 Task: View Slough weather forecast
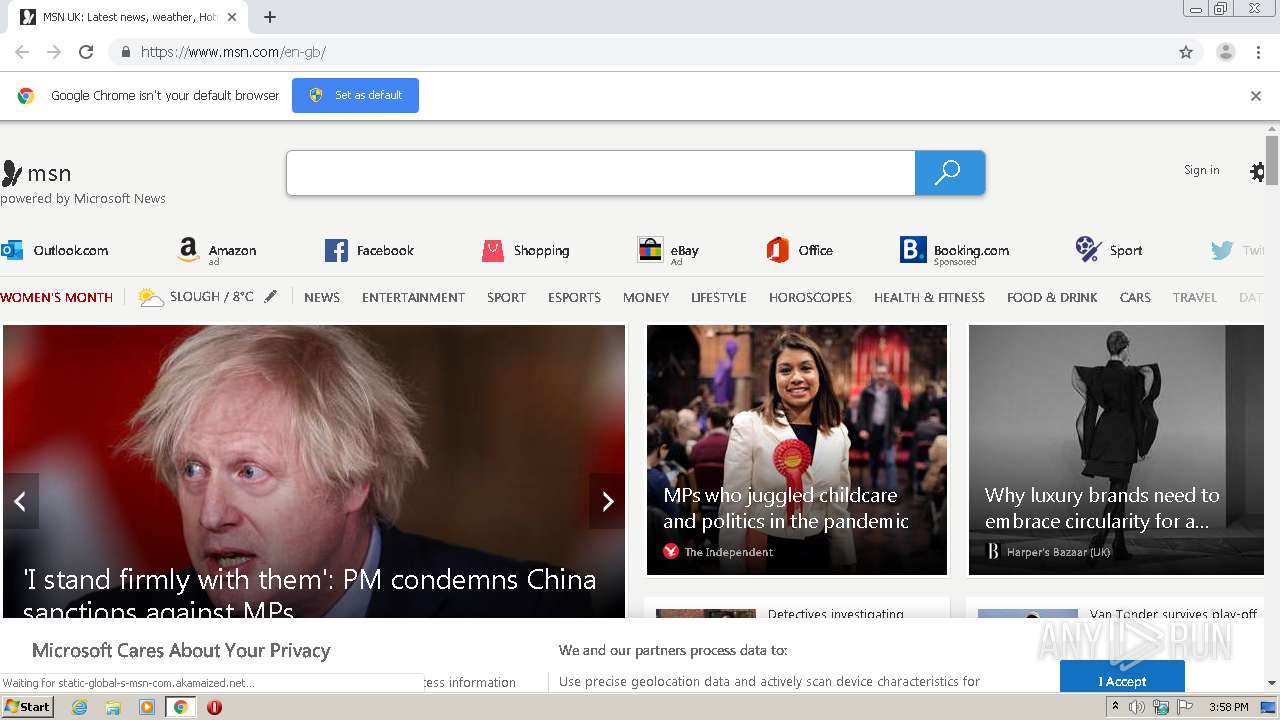pyautogui.click(x=196, y=297)
